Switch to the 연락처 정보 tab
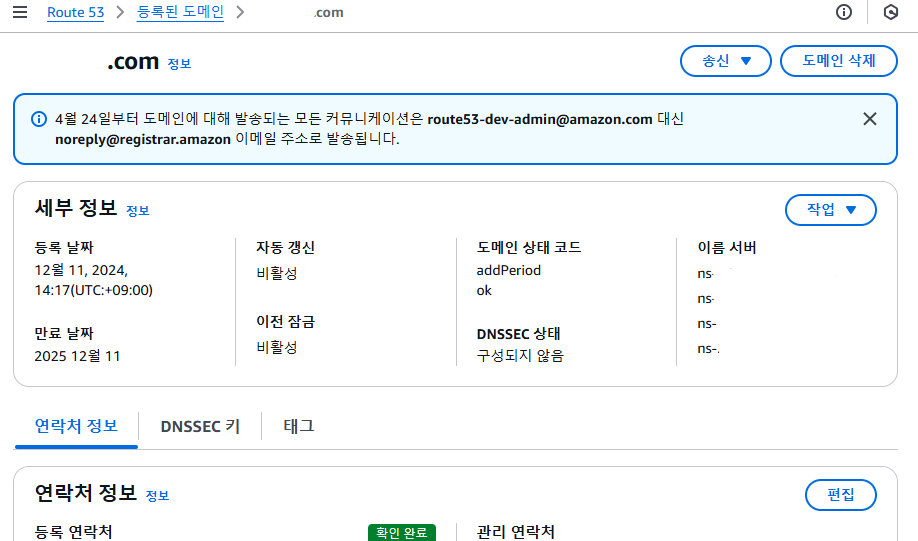The height and width of the screenshot is (541, 918). pyautogui.click(x=76, y=426)
